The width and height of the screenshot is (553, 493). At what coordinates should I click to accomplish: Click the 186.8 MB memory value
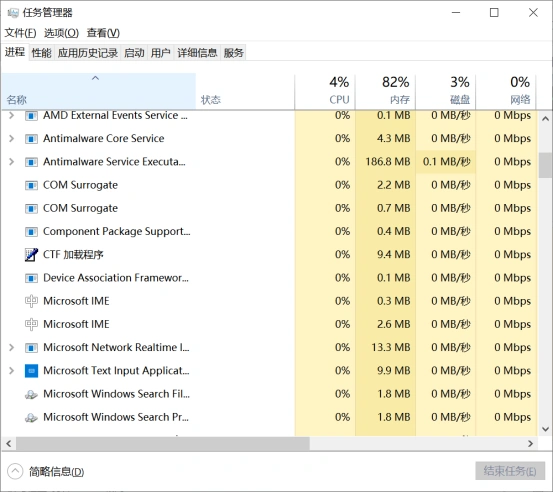[x=388, y=162]
